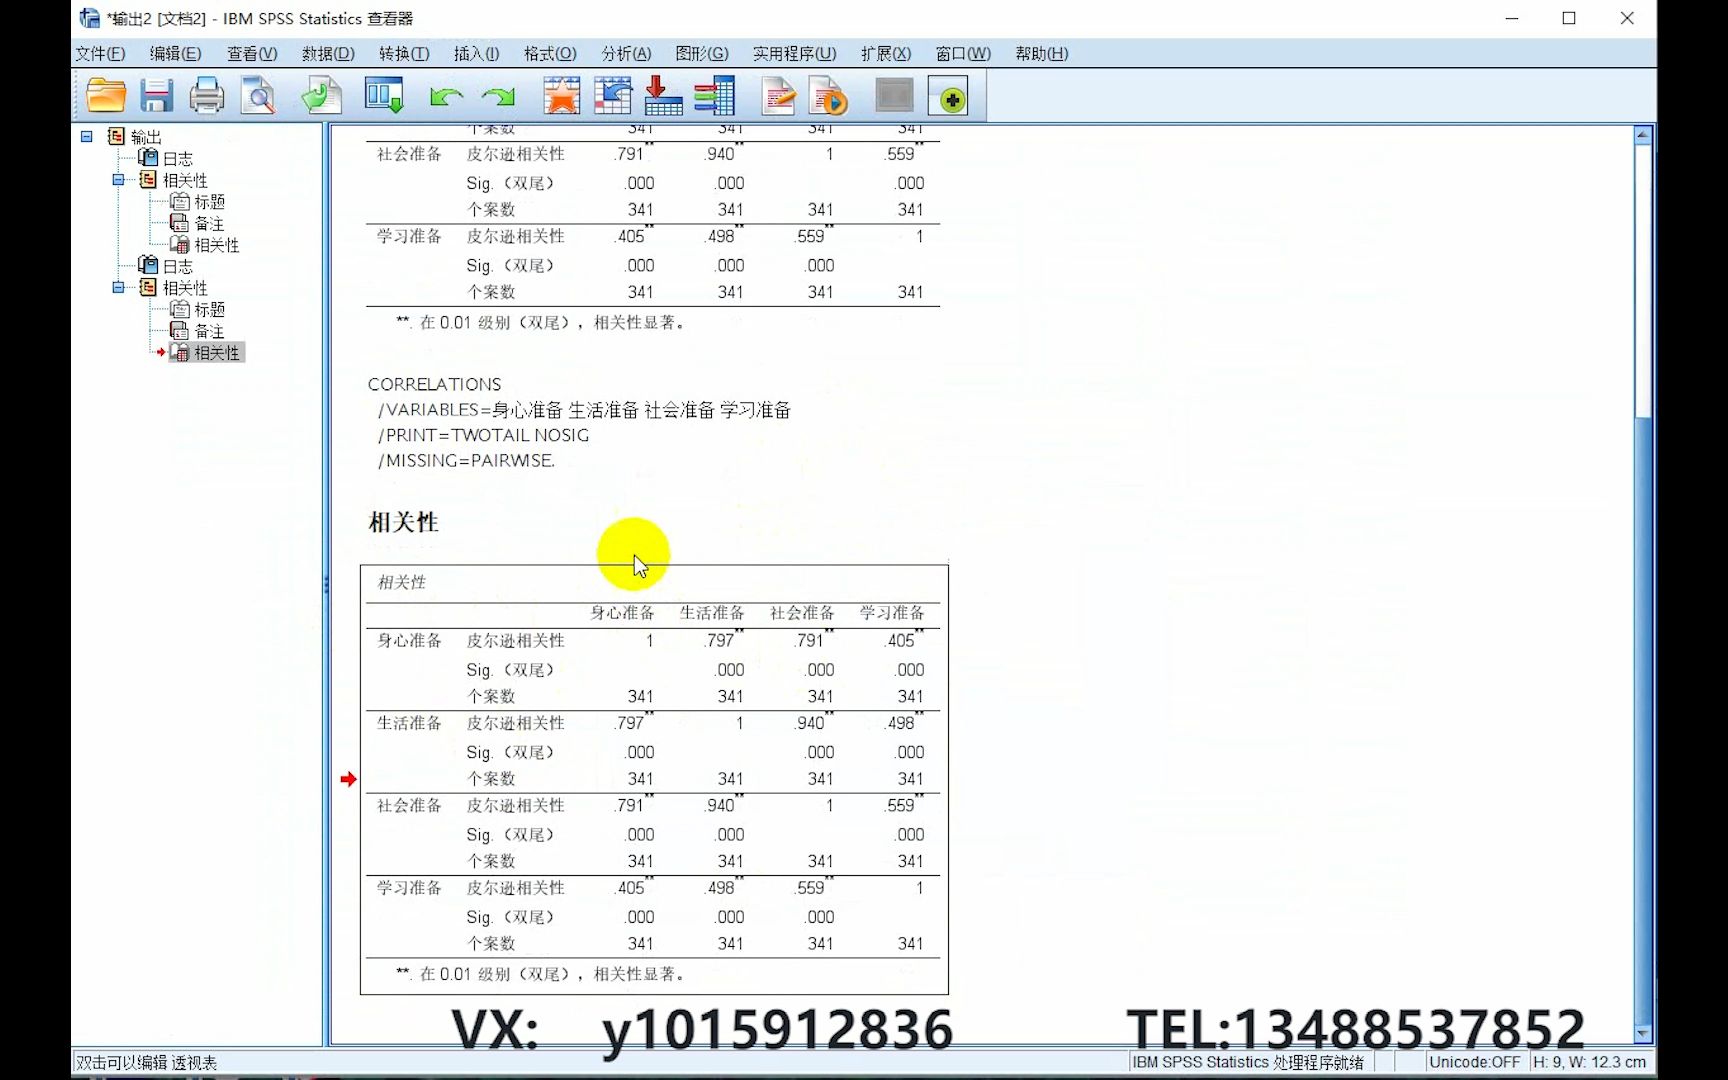Click the /VARIABLES= syntax line
Screen dimensions: 1728x1080
click(x=584, y=410)
